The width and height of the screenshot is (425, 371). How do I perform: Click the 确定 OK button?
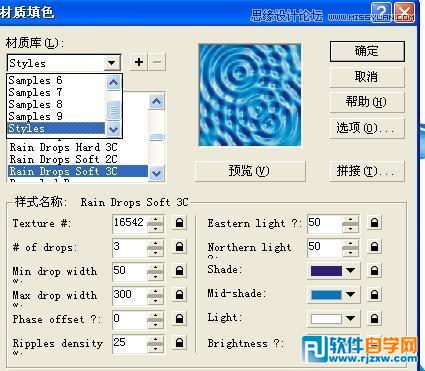click(367, 51)
